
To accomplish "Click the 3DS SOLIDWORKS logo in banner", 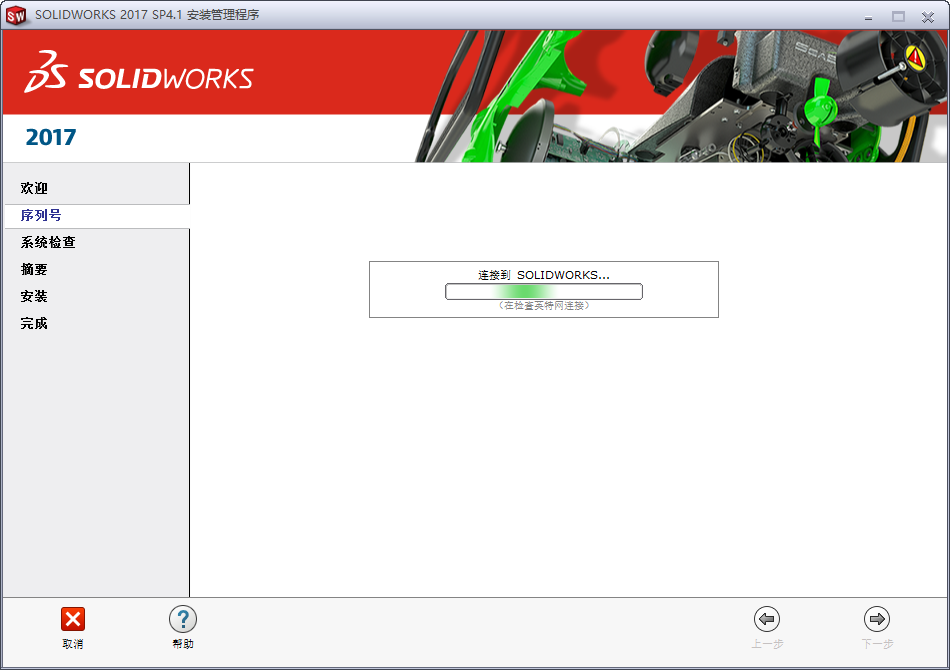I will pyautogui.click(x=139, y=73).
